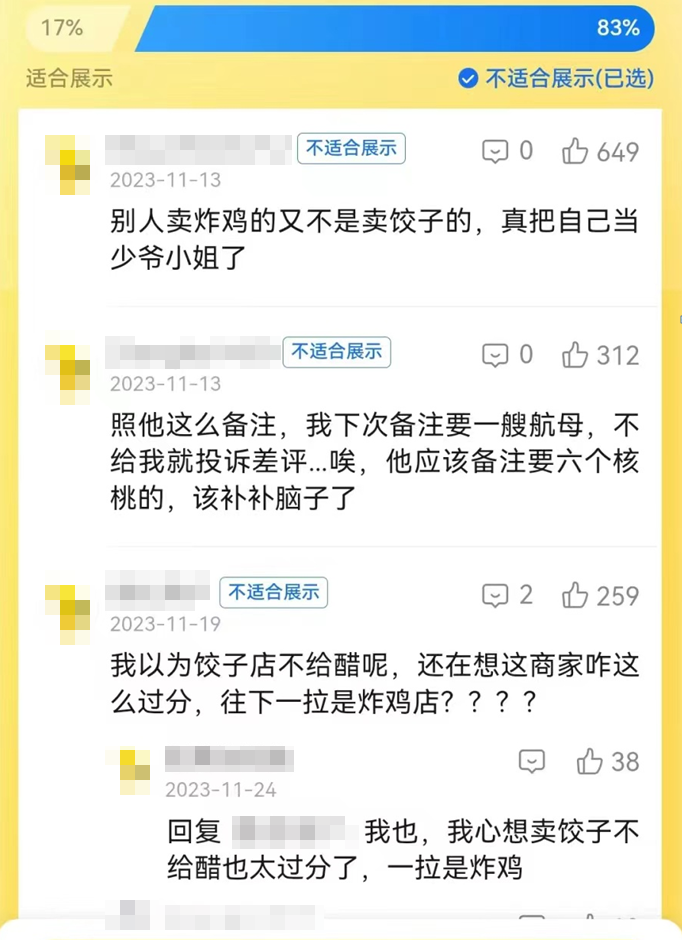This screenshot has width=682, height=940.
Task: Click the comment bubble icon on the 回复 reply
Action: (x=534, y=761)
